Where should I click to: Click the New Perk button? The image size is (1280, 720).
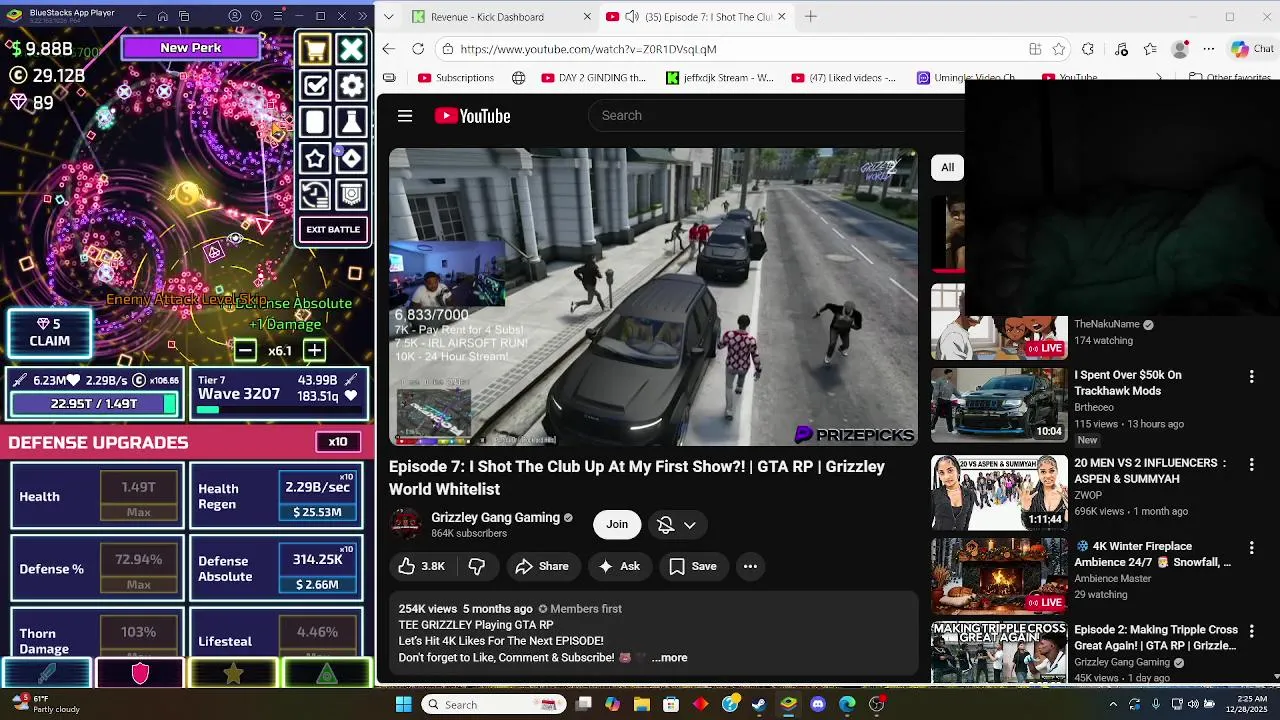click(x=191, y=48)
